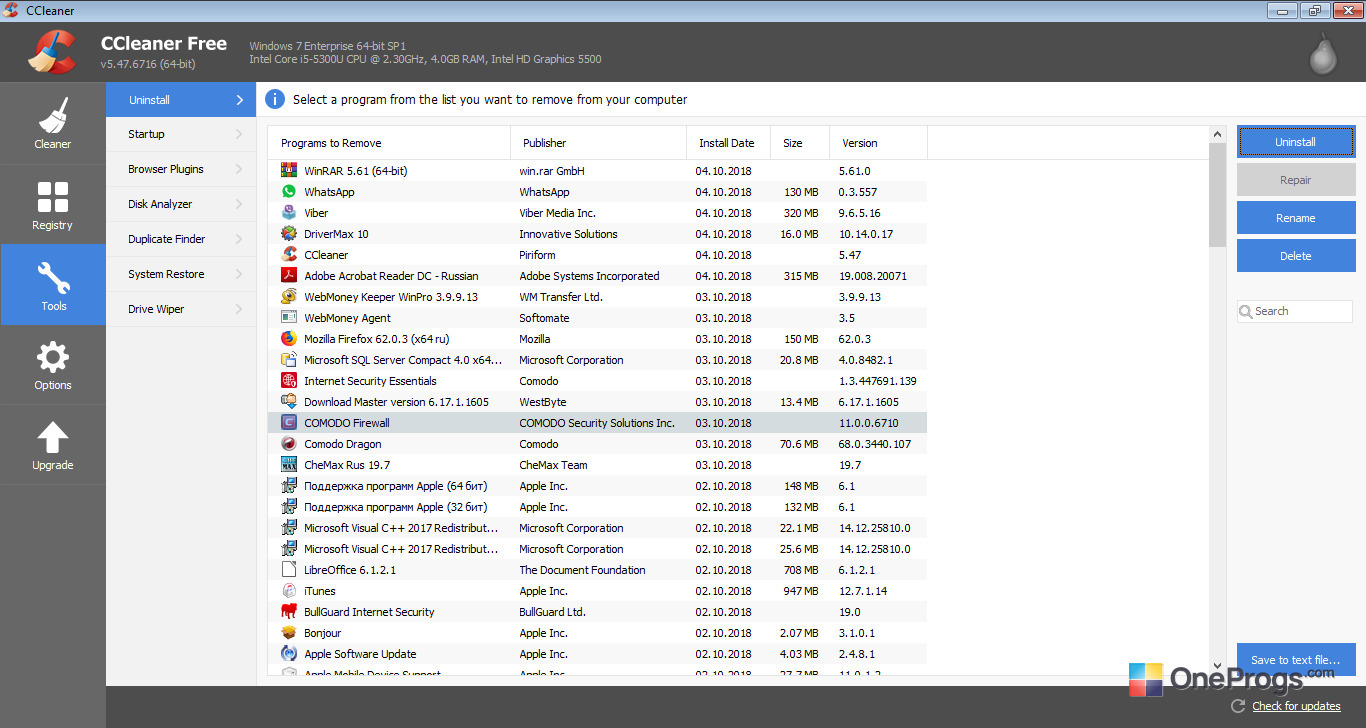Click the Piriform pear logo
The width and height of the screenshot is (1366, 728).
[x=1323, y=55]
